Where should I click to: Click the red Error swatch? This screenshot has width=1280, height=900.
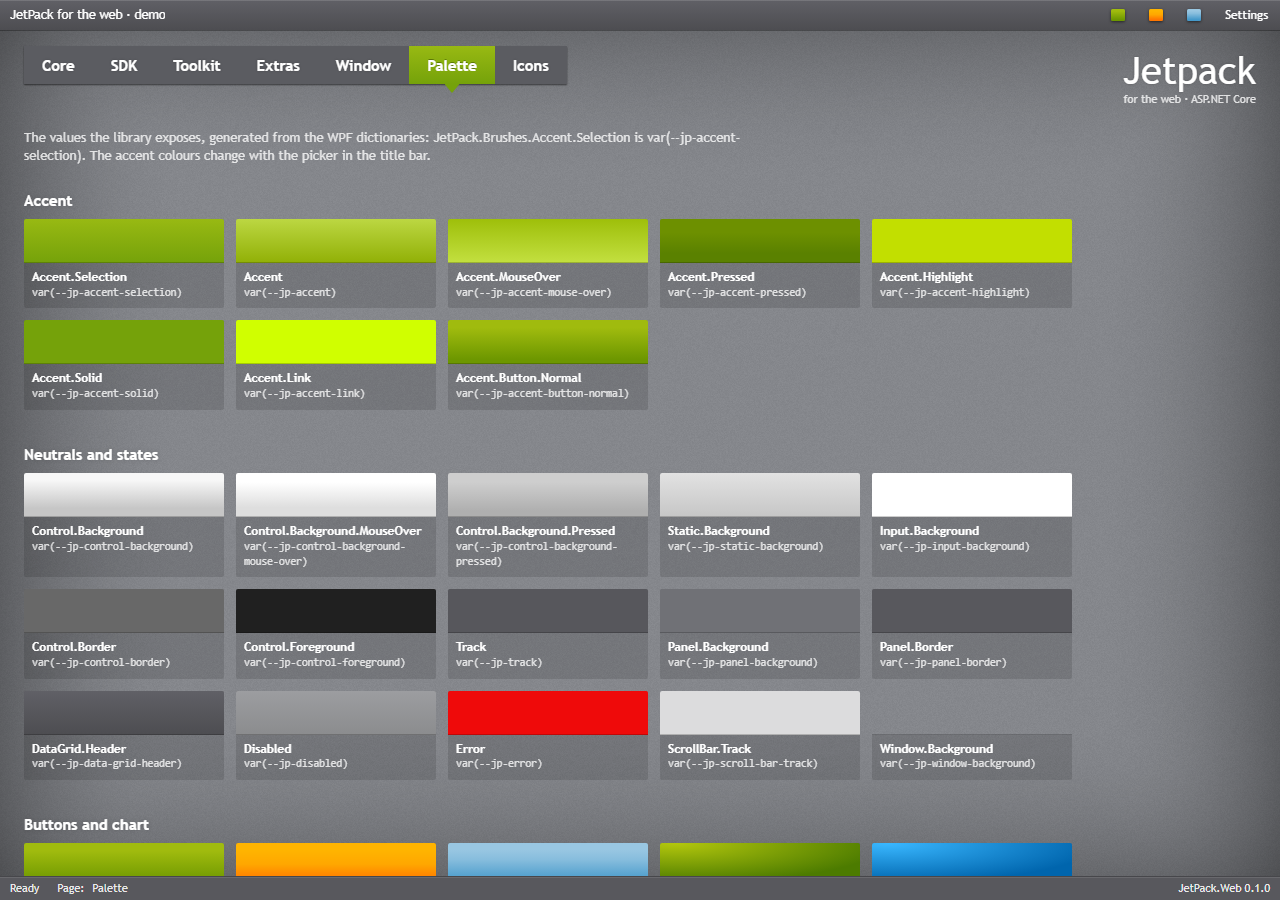(548, 713)
